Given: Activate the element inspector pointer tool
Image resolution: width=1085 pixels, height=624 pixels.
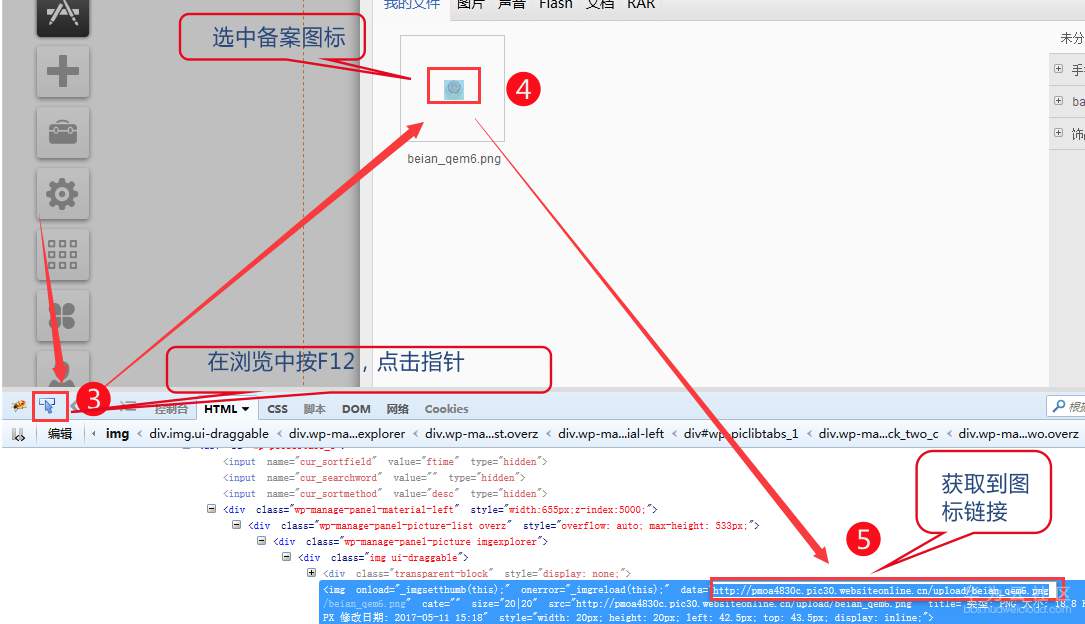Looking at the screenshot, I should 47,406.
